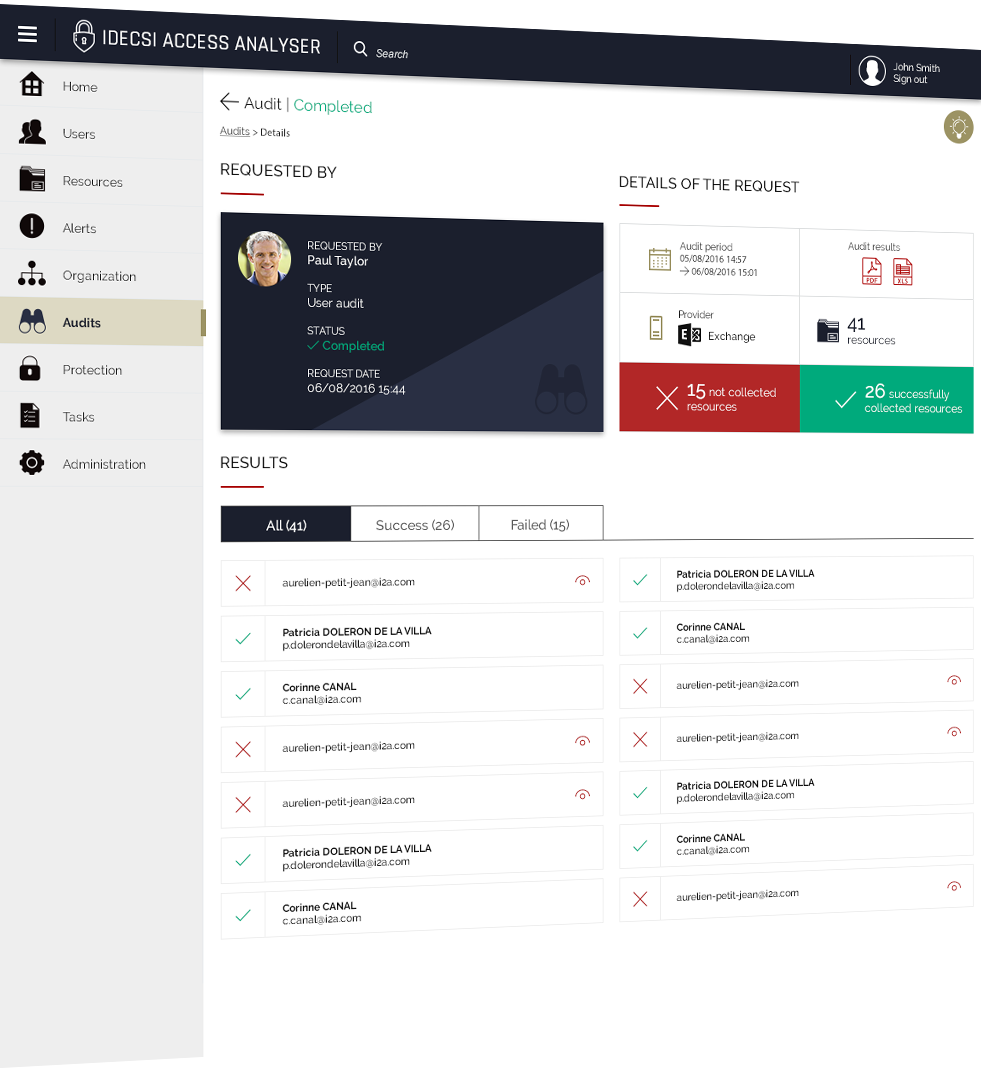Screen dimensions: 981x1073
Task: Go to Administration in the sidebar
Action: [103, 464]
